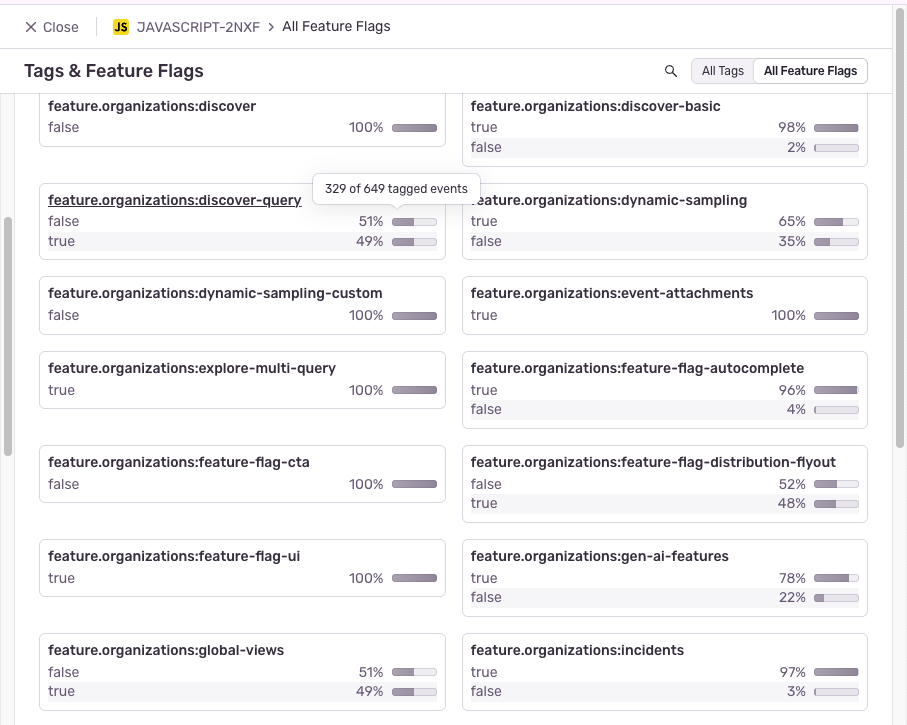The height and width of the screenshot is (725, 907).
Task: Switch to All Tags view
Action: (722, 71)
